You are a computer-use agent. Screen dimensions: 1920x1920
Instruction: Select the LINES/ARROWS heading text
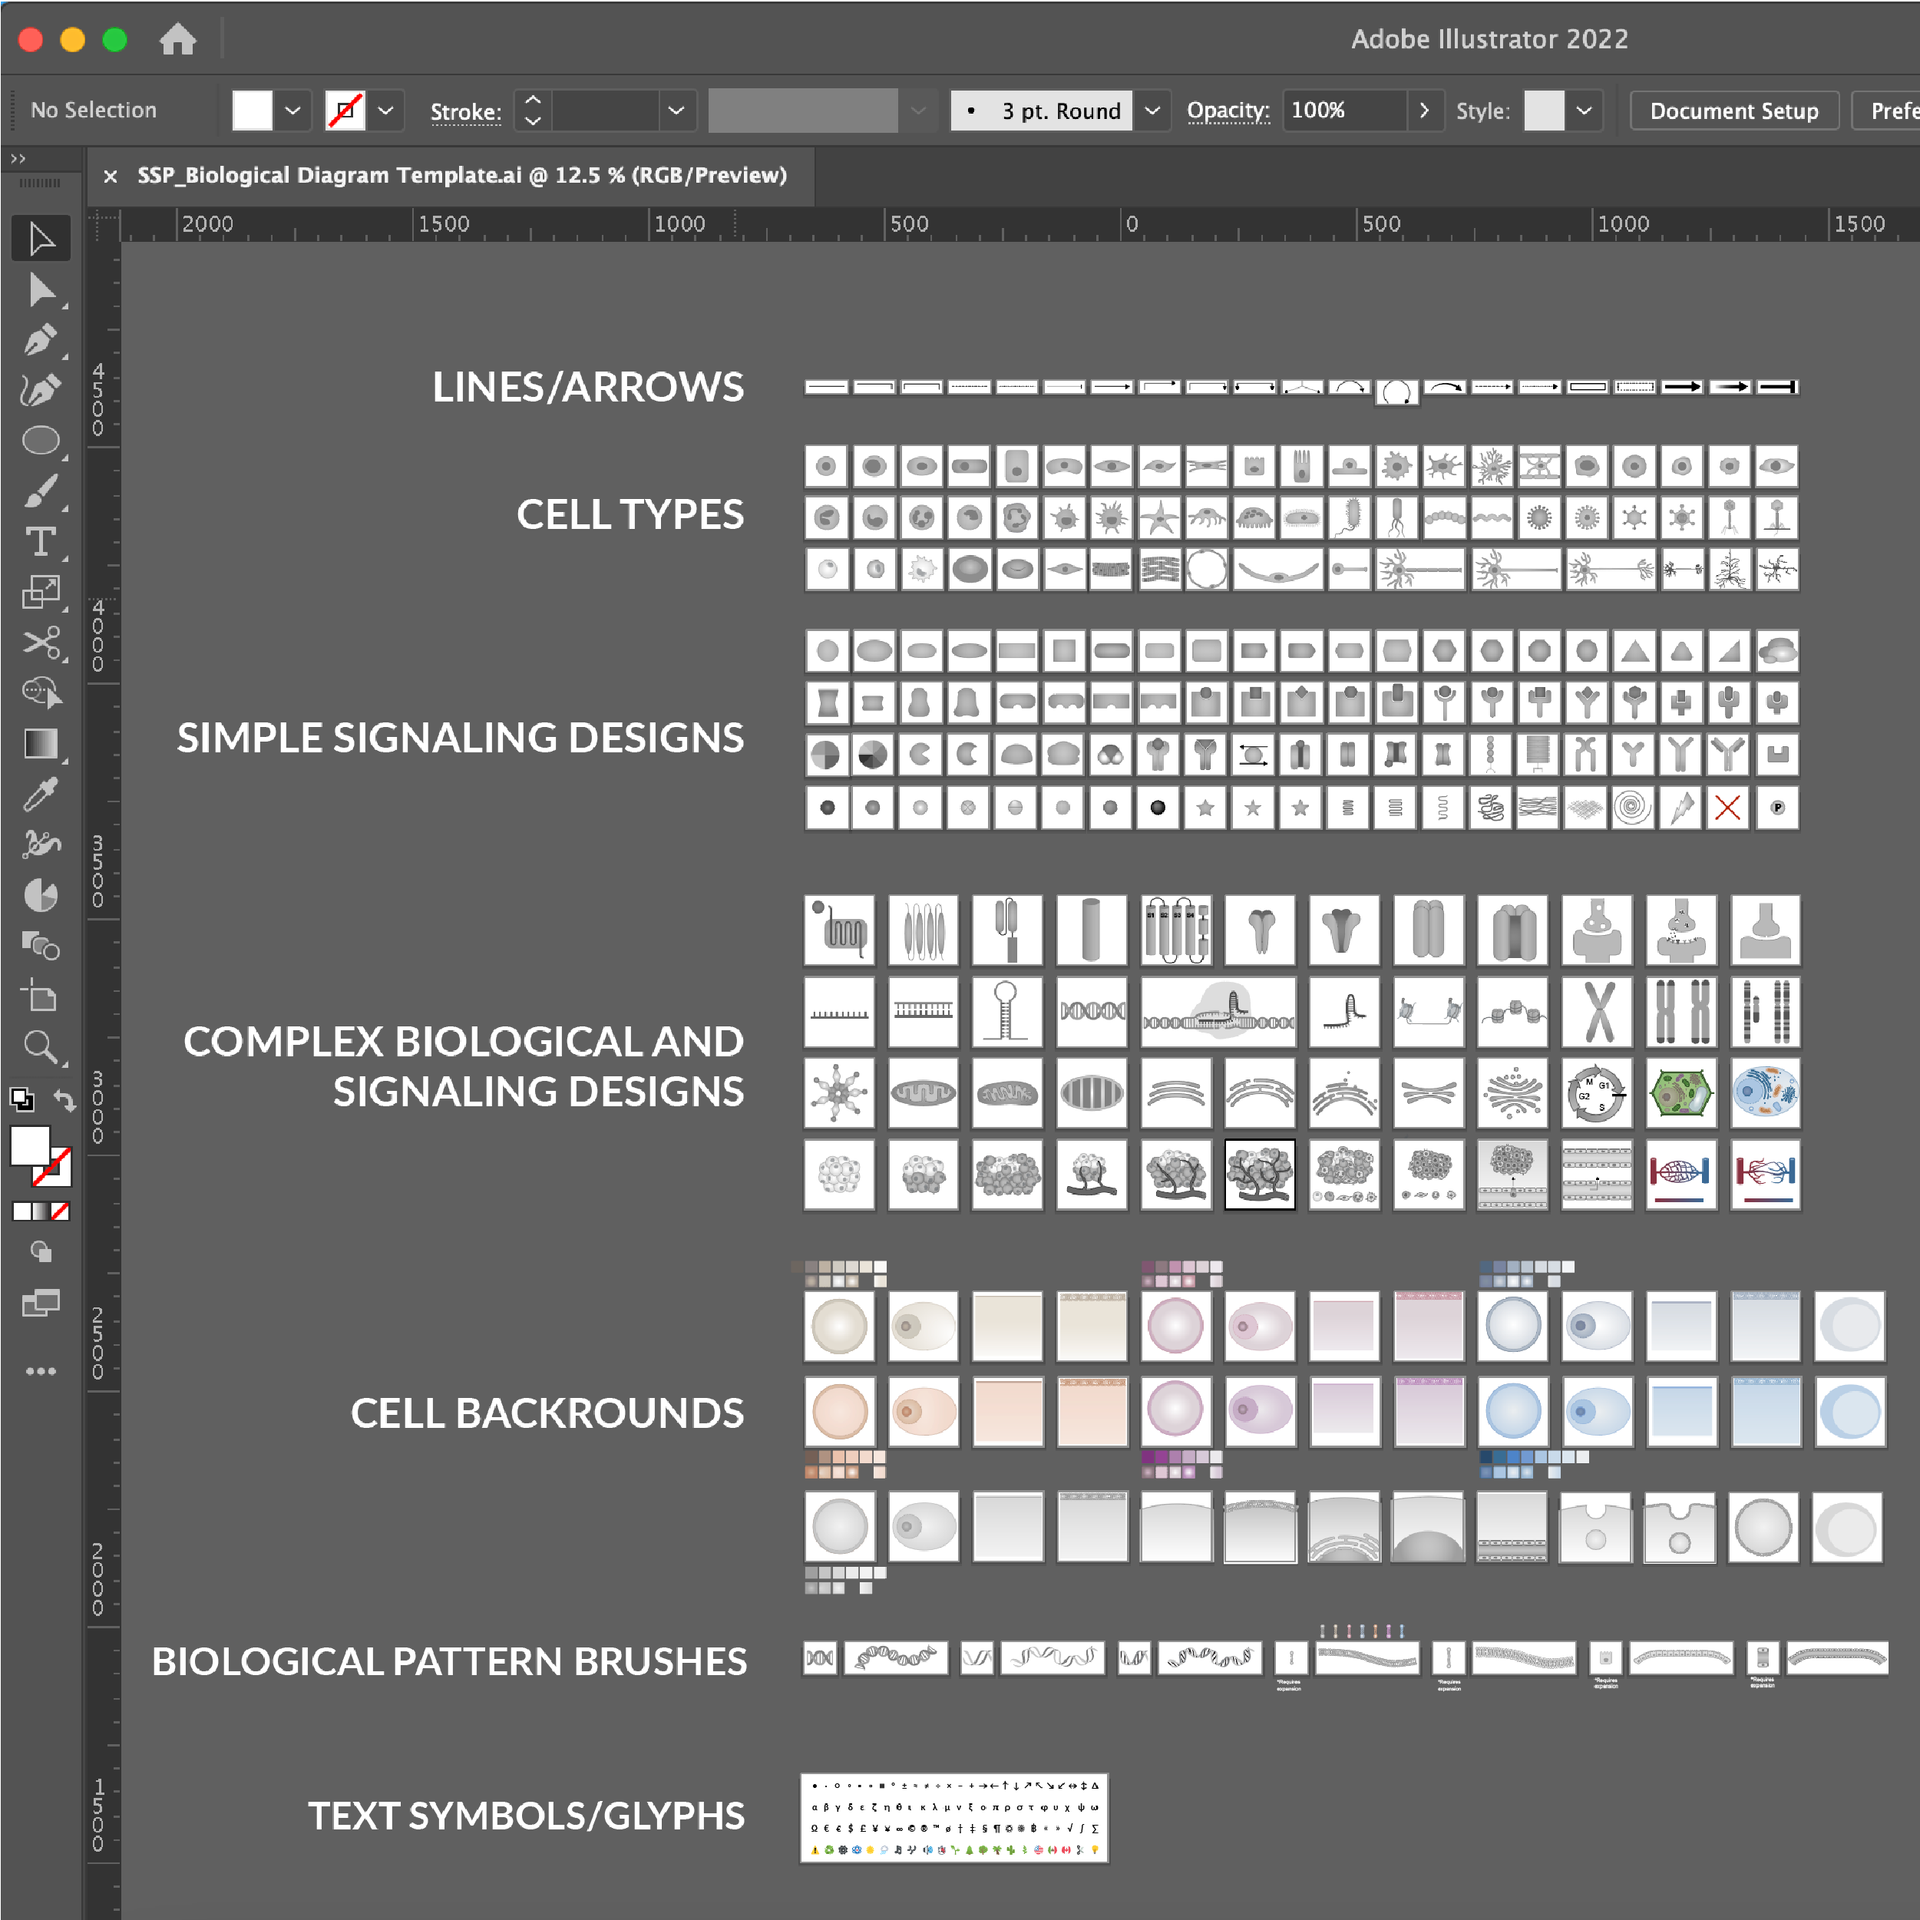588,387
